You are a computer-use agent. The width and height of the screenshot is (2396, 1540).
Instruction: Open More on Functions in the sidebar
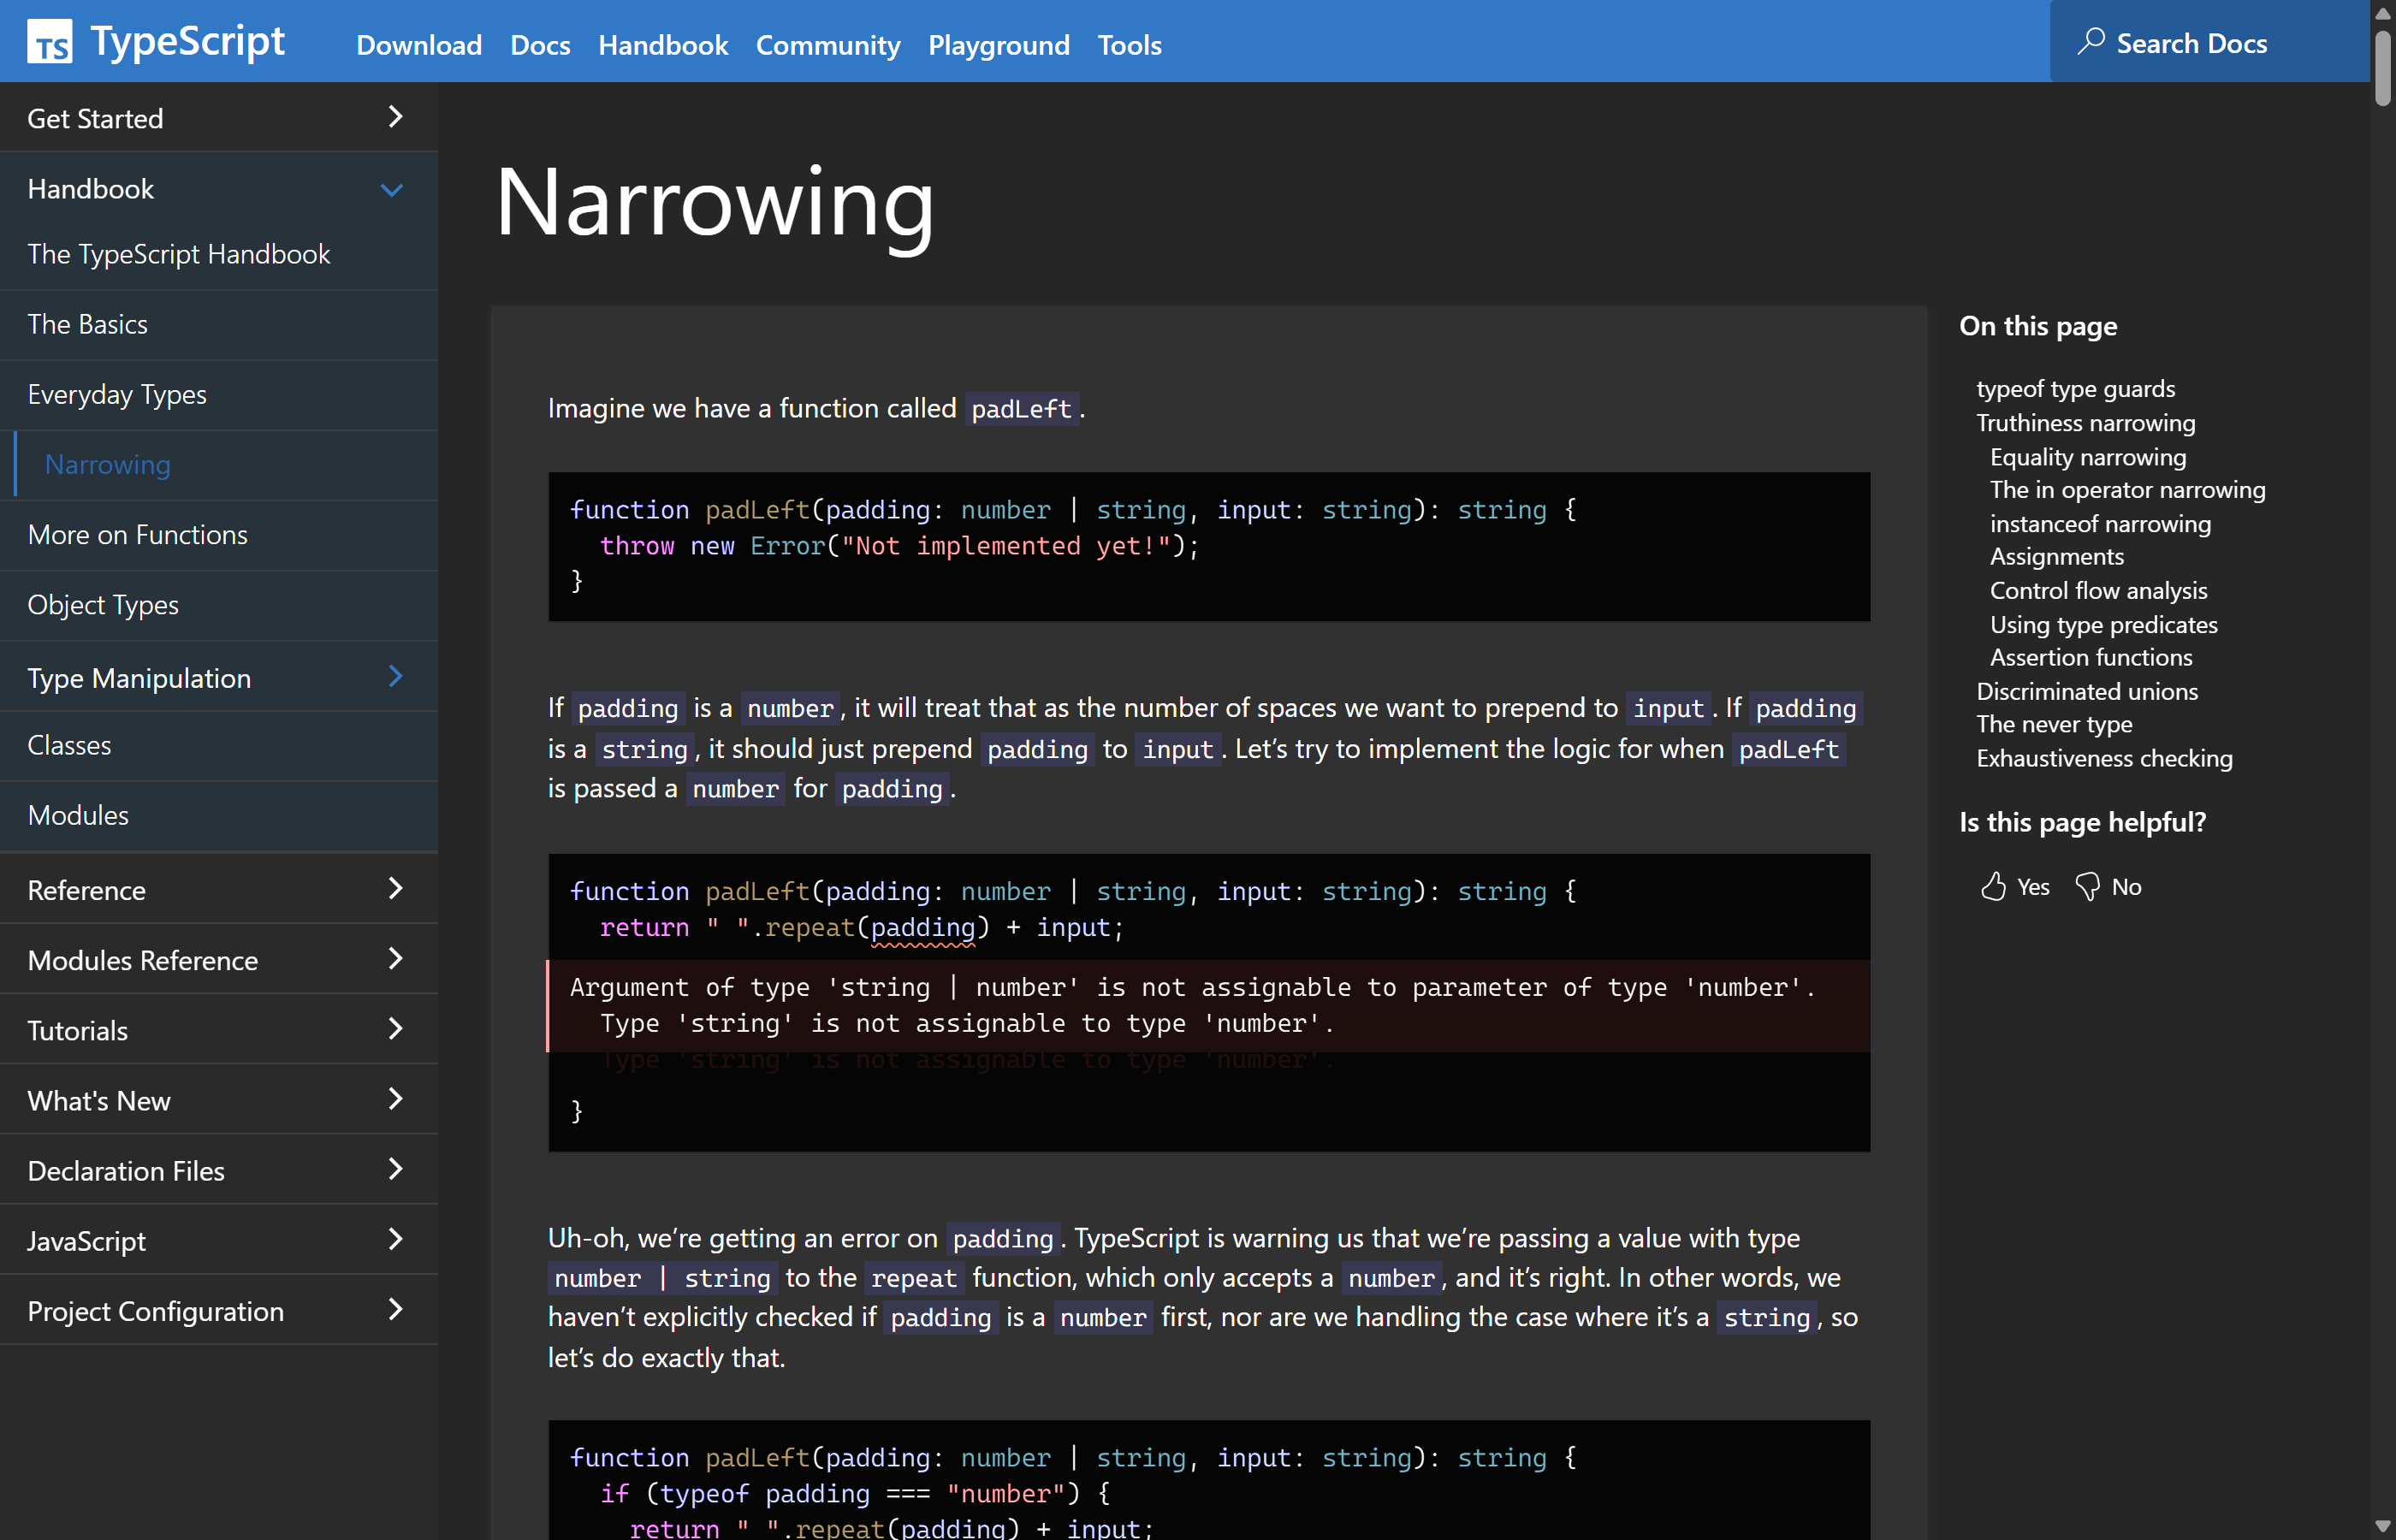tap(137, 534)
